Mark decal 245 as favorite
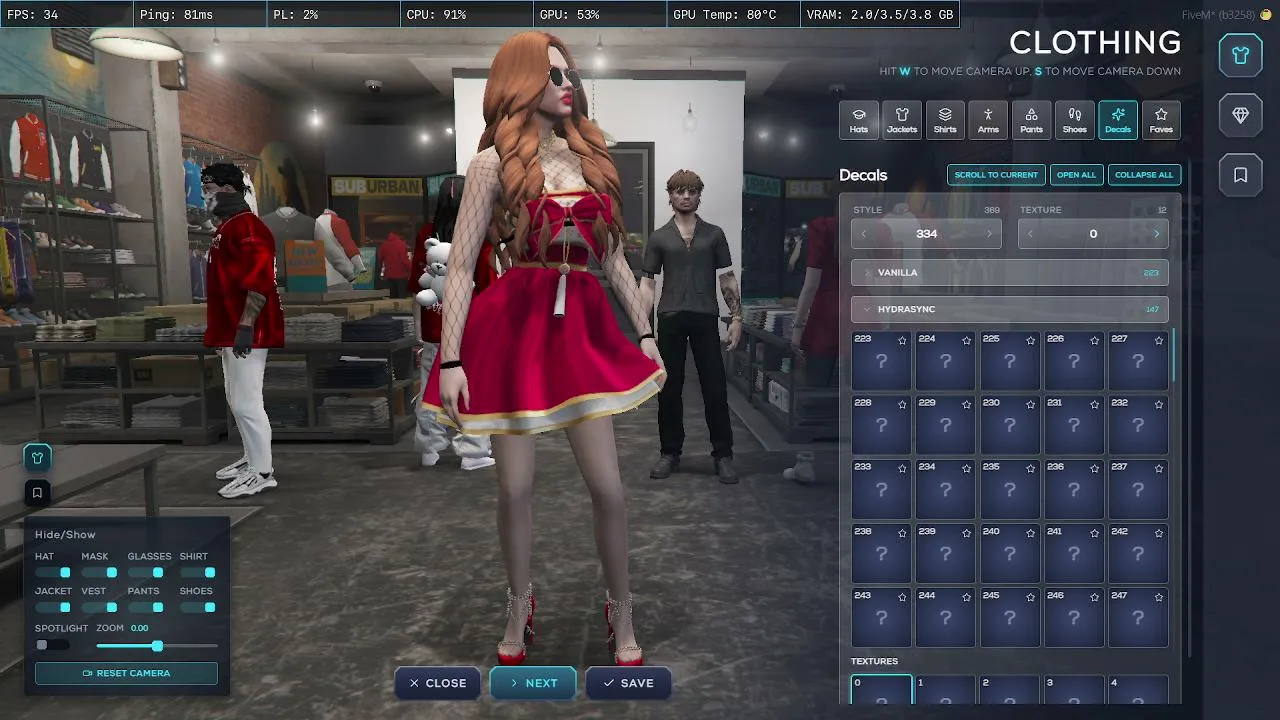 click(x=1030, y=597)
